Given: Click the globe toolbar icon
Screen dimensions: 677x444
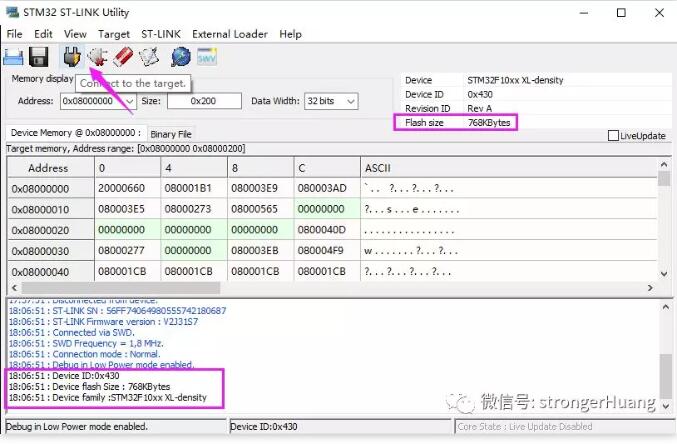Looking at the screenshot, I should (x=181, y=57).
